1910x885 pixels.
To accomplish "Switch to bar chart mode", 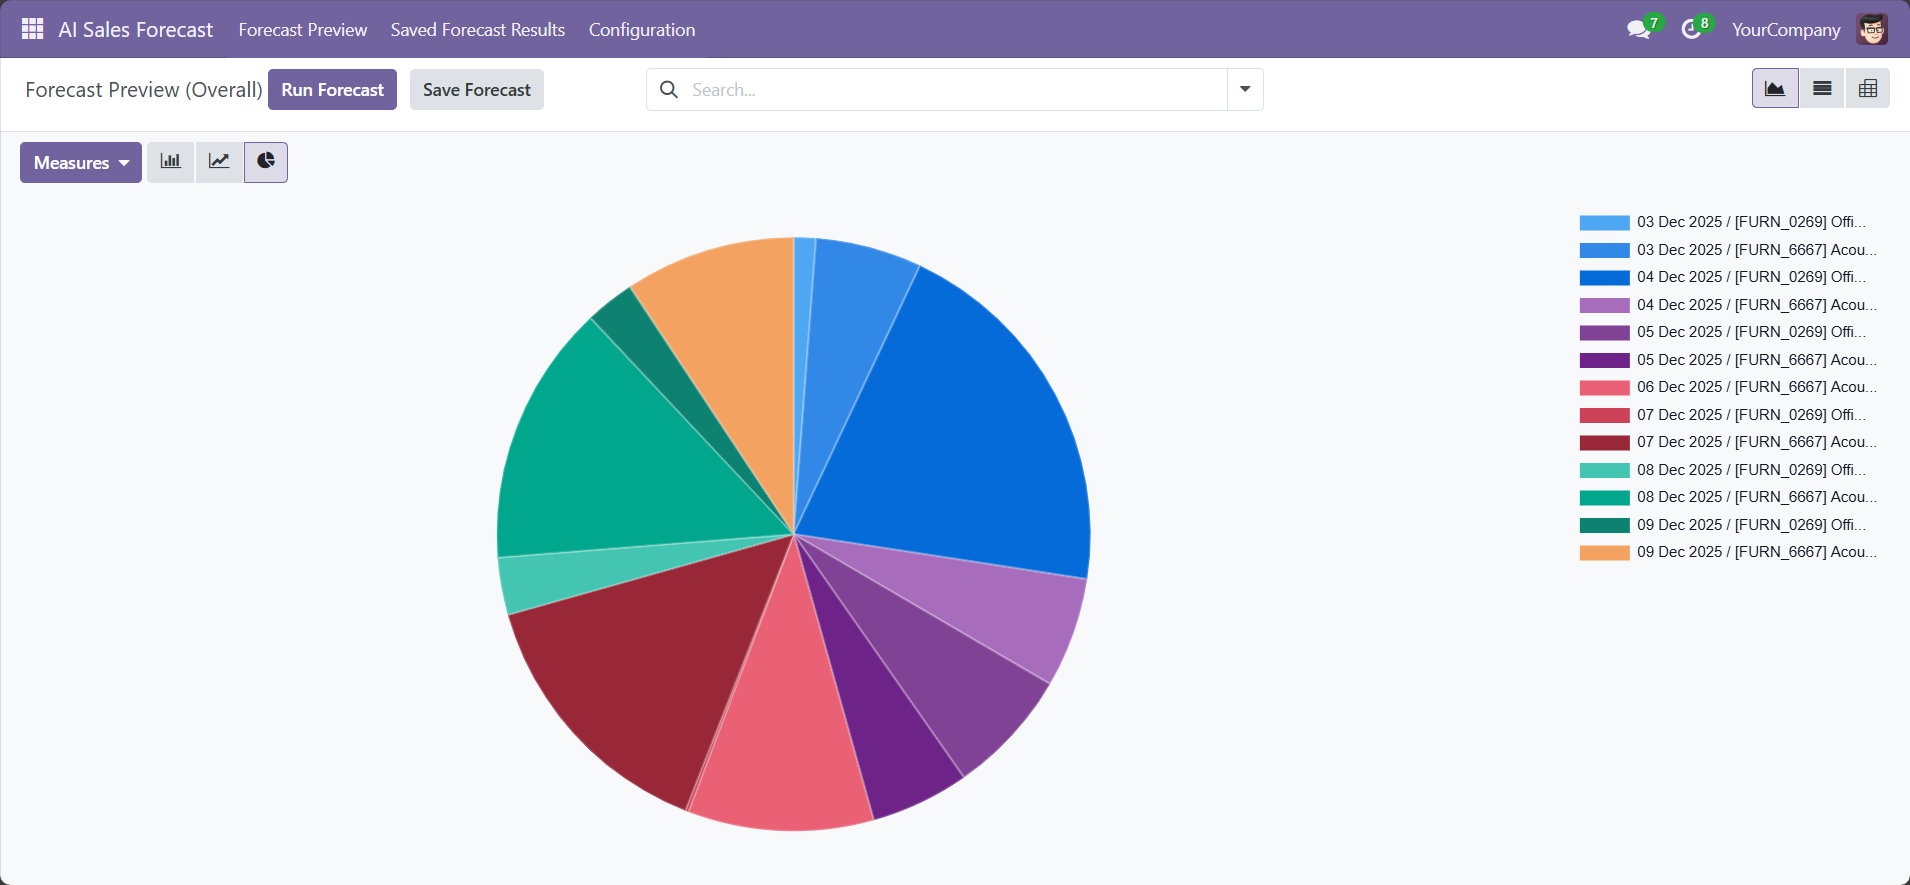I will (171, 162).
